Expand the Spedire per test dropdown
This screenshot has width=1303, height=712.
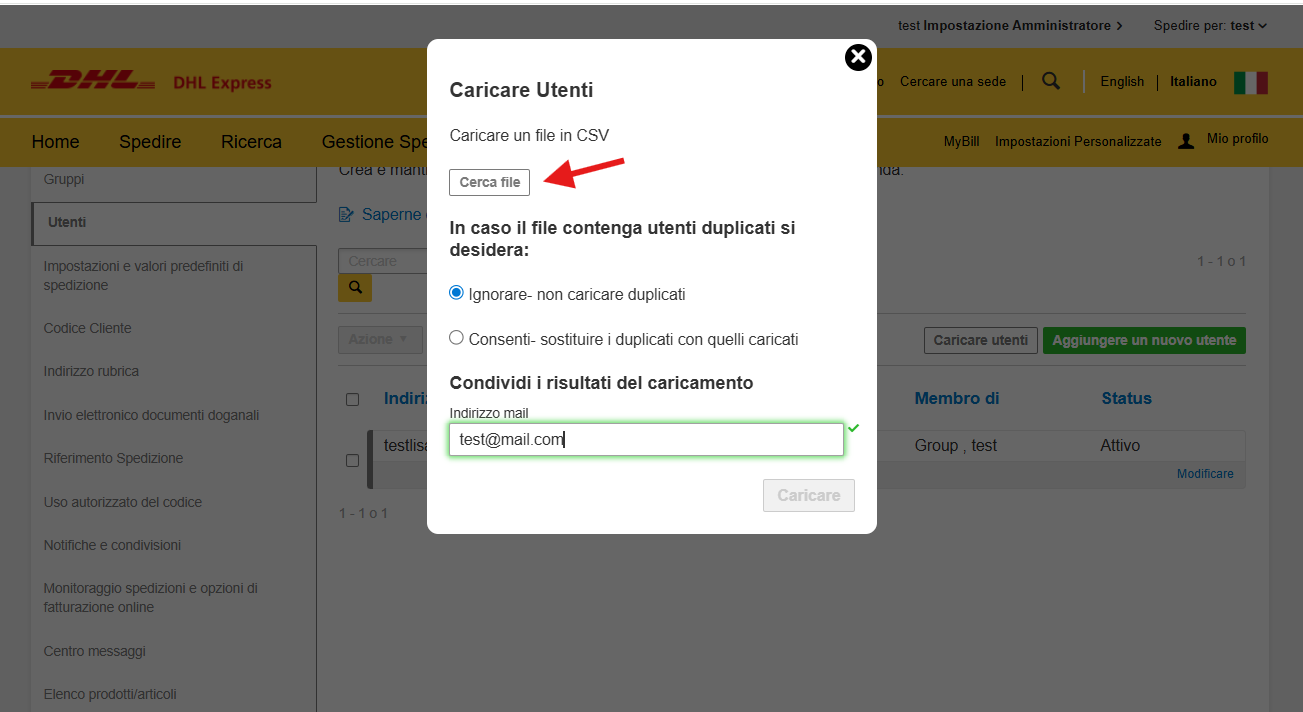tap(1210, 25)
